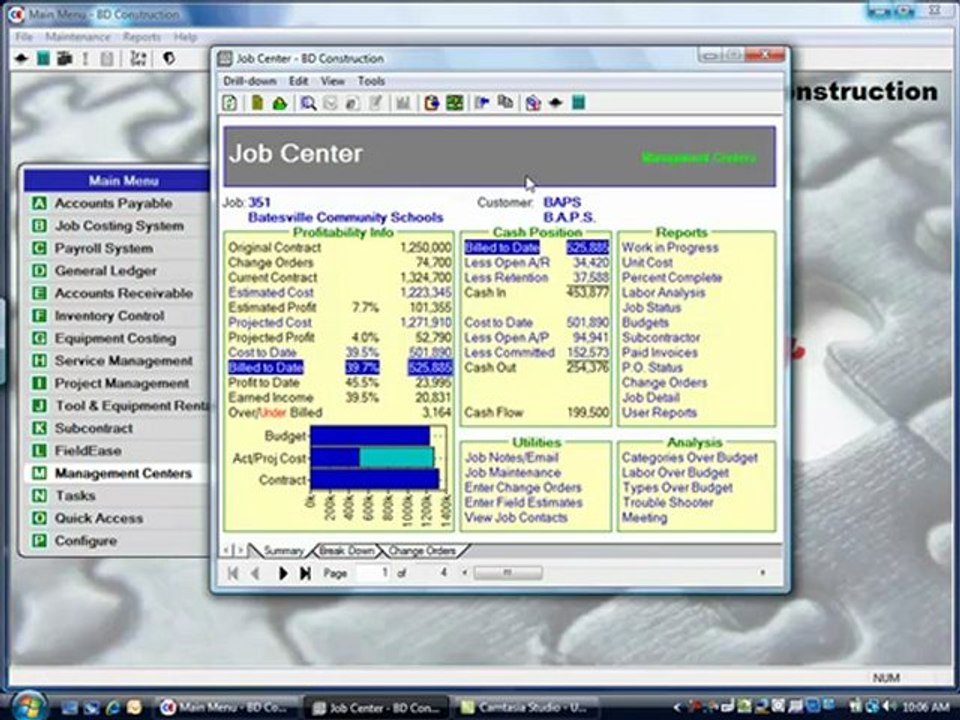Screen dimensions: 960x720
Task: Open the Windows Start orb
Action: click(x=28, y=705)
